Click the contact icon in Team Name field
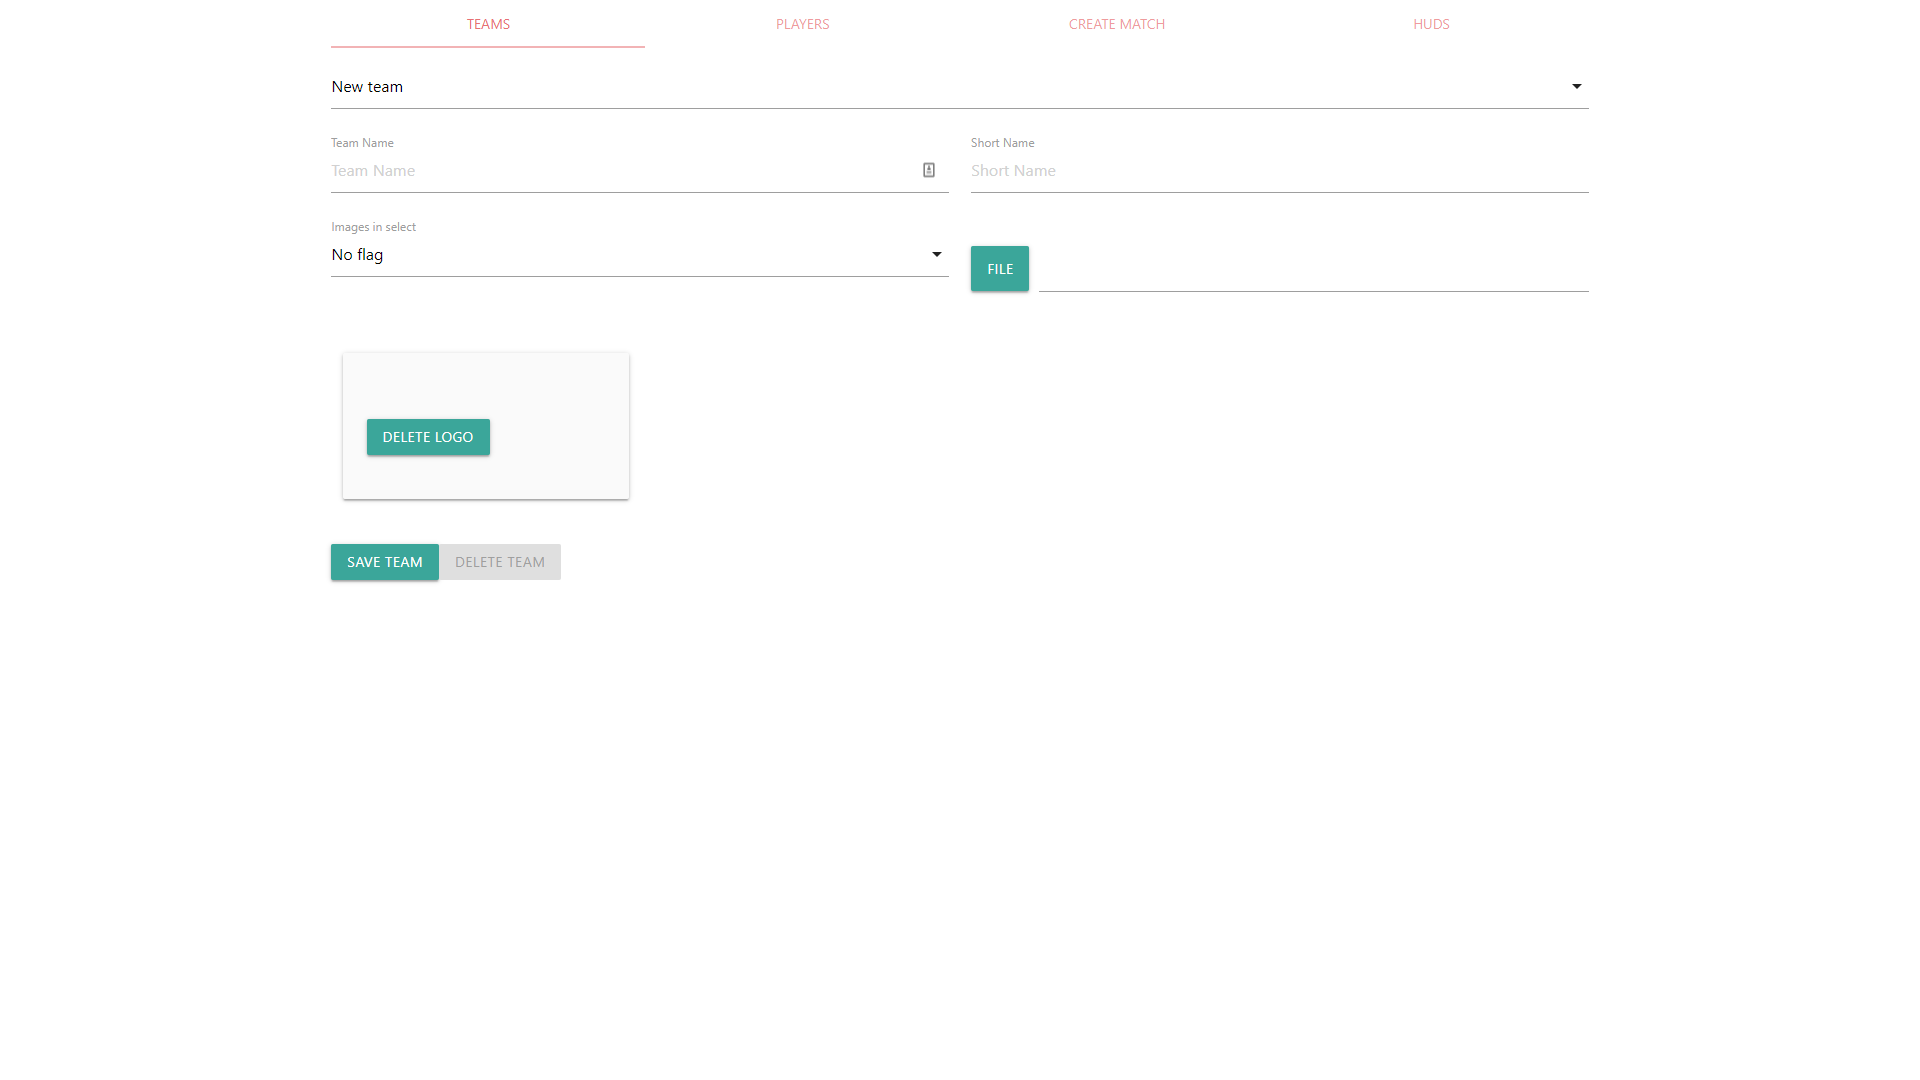1920x1080 pixels. pyautogui.click(x=928, y=170)
